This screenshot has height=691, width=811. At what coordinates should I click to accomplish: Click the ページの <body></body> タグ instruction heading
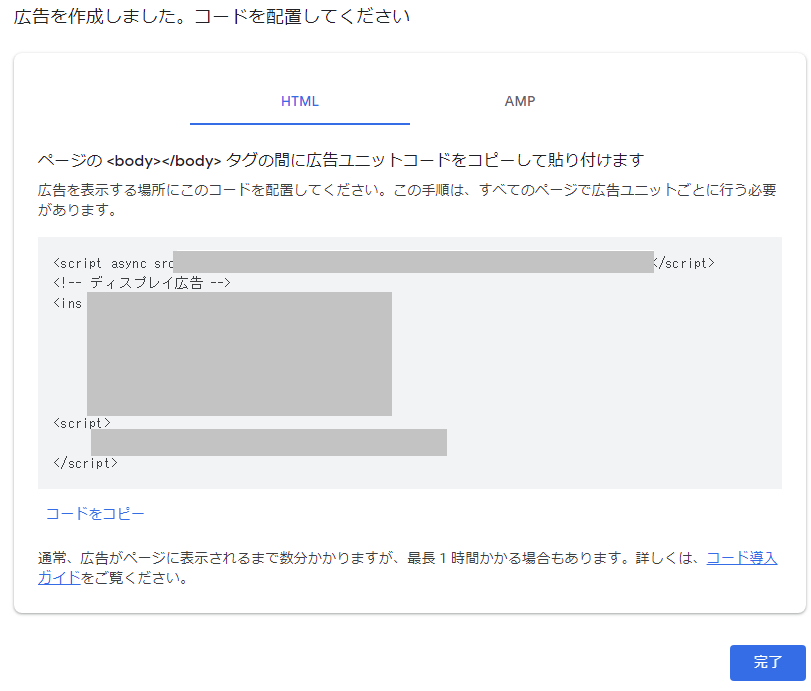(341, 160)
